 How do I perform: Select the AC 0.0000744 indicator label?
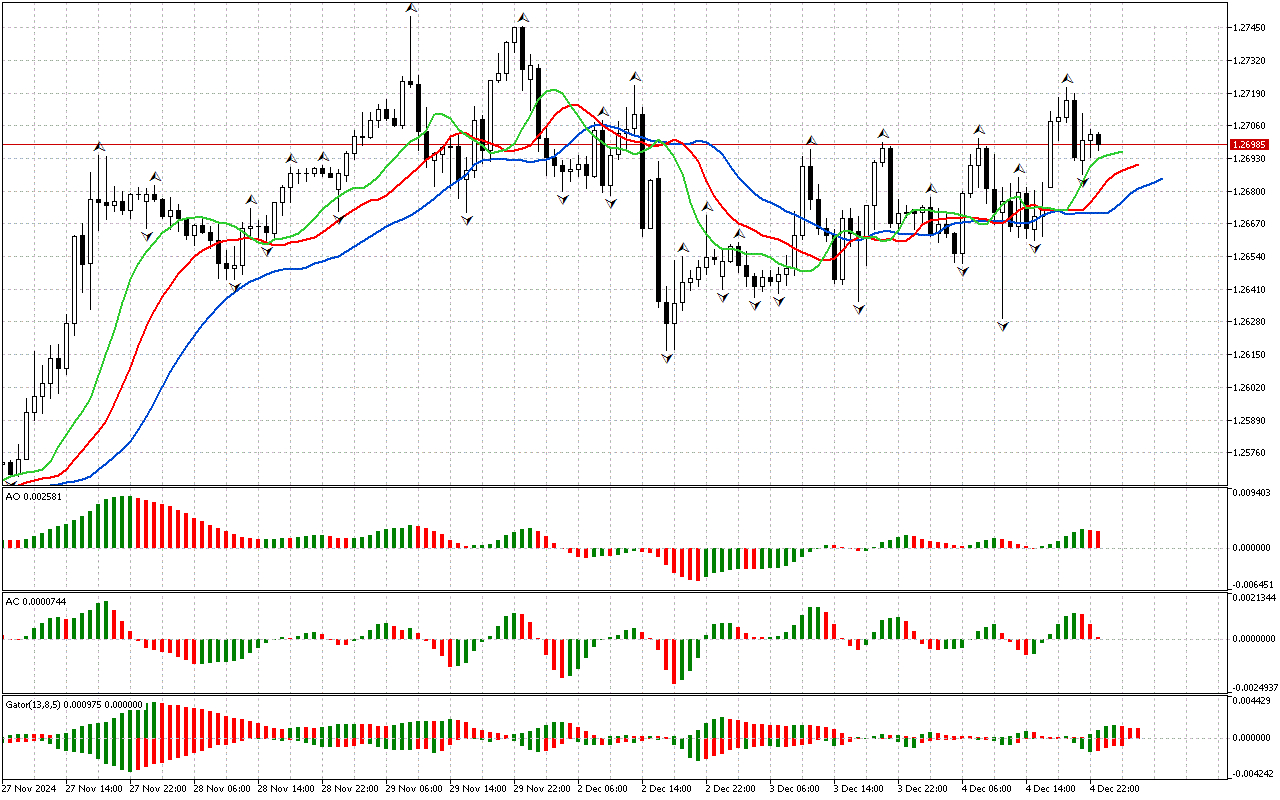(35, 601)
